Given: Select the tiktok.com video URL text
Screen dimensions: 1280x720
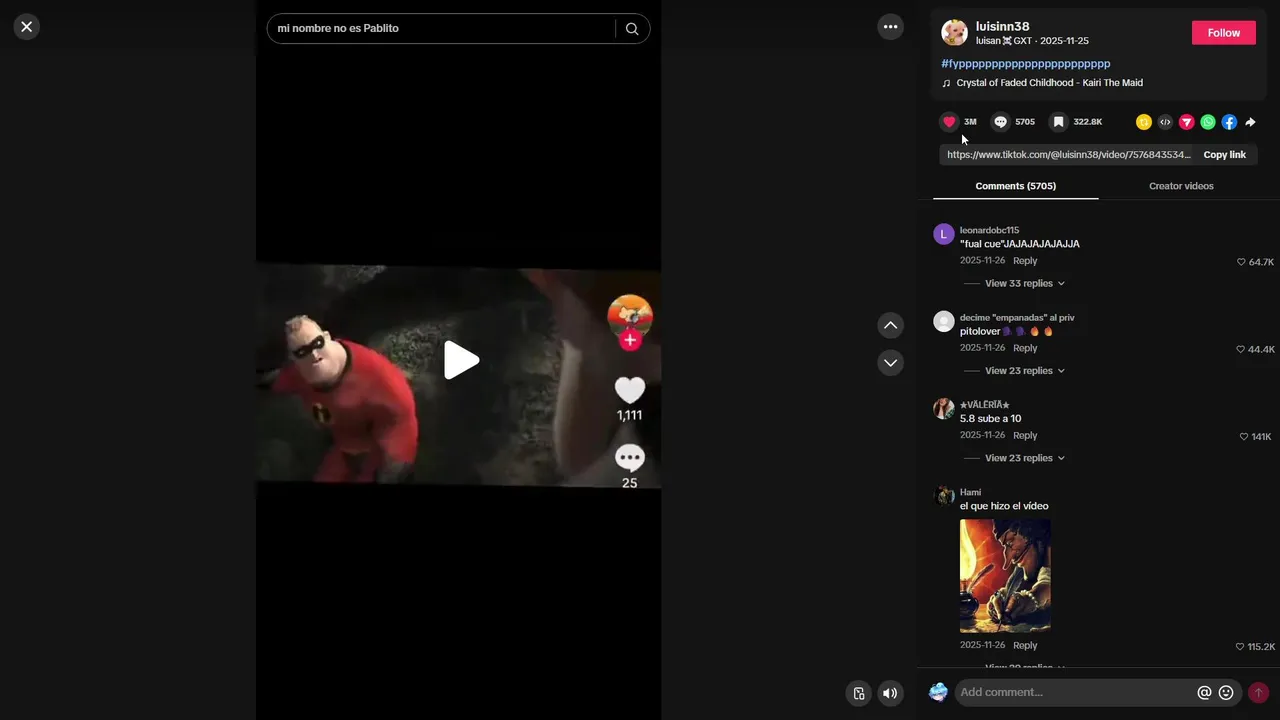Looking at the screenshot, I should point(1069,155).
